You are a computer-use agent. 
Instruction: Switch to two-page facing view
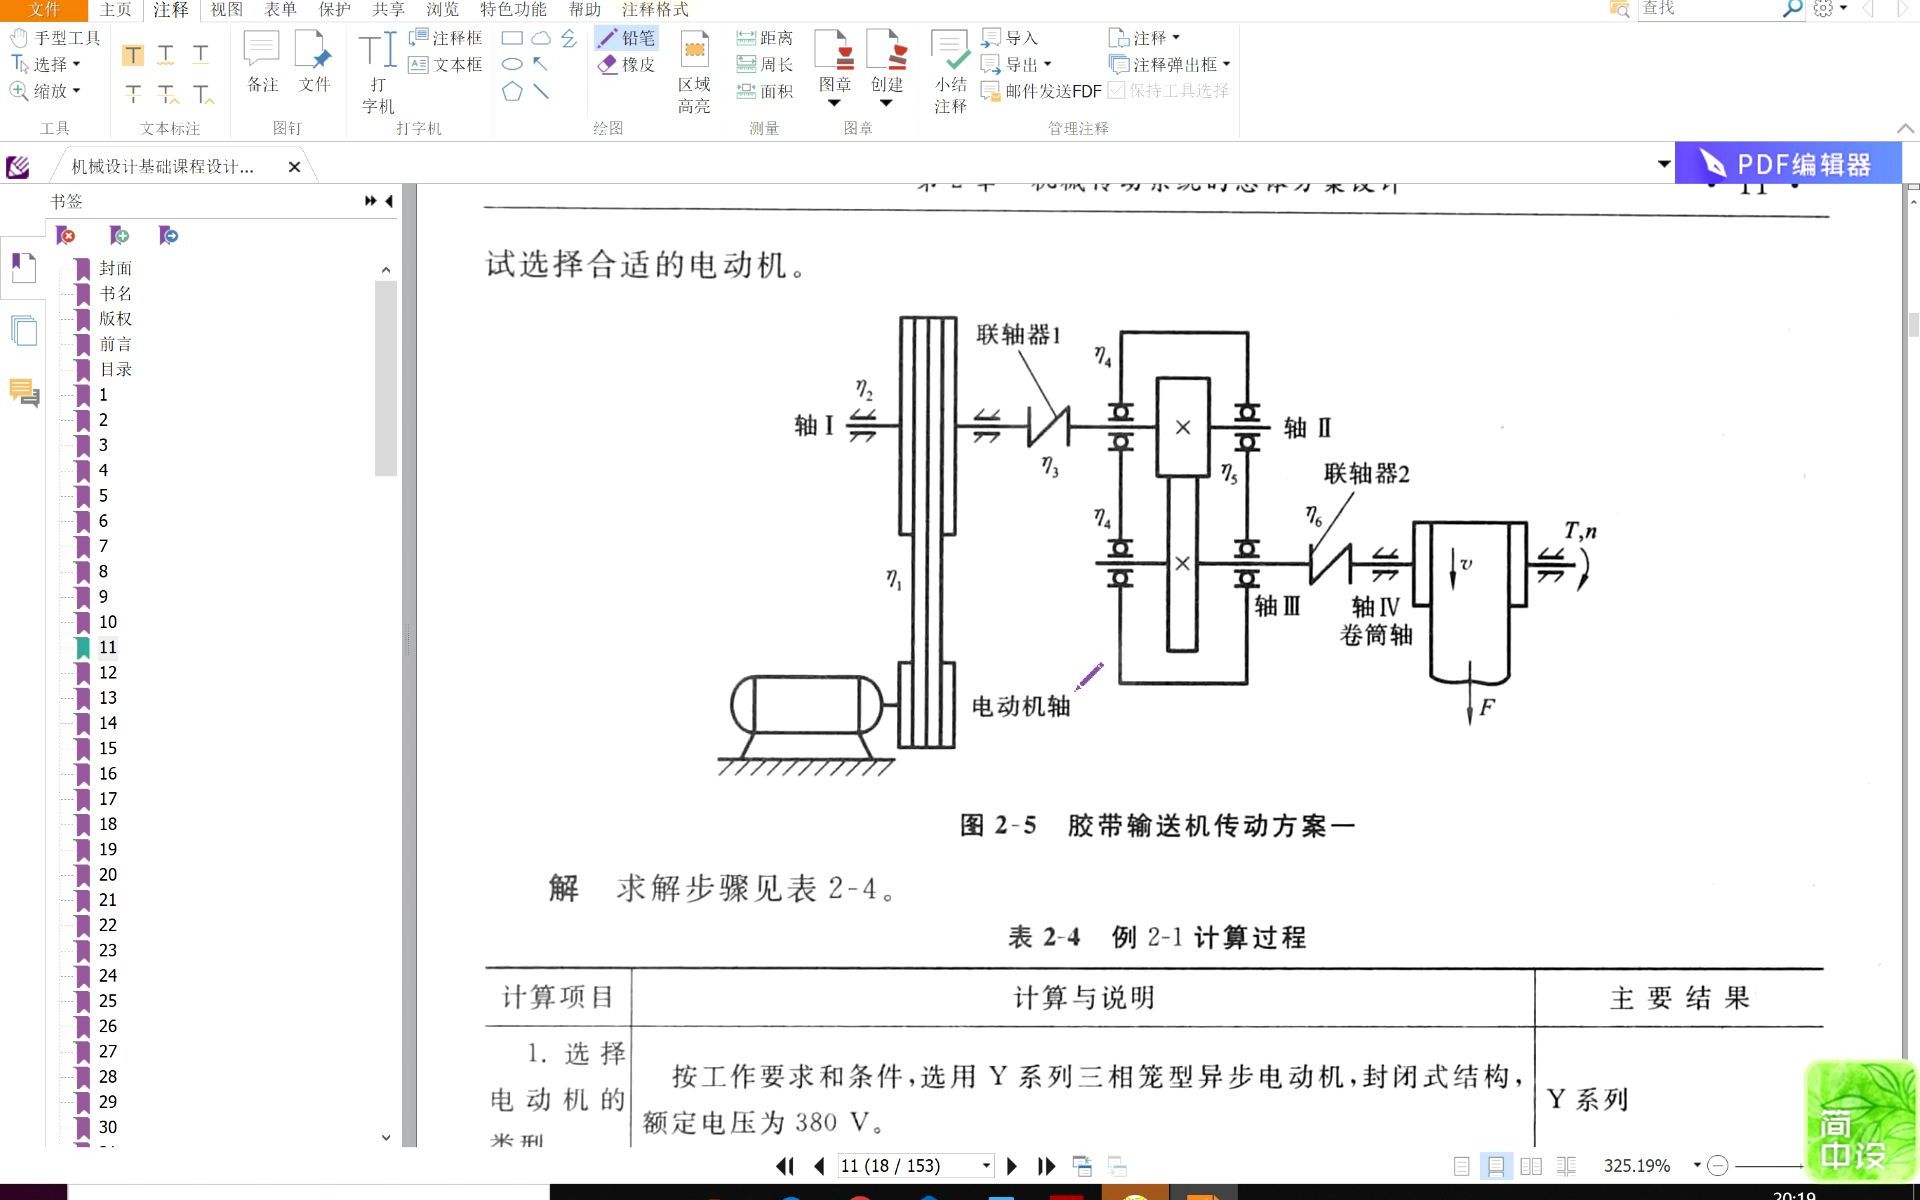1531,1166
